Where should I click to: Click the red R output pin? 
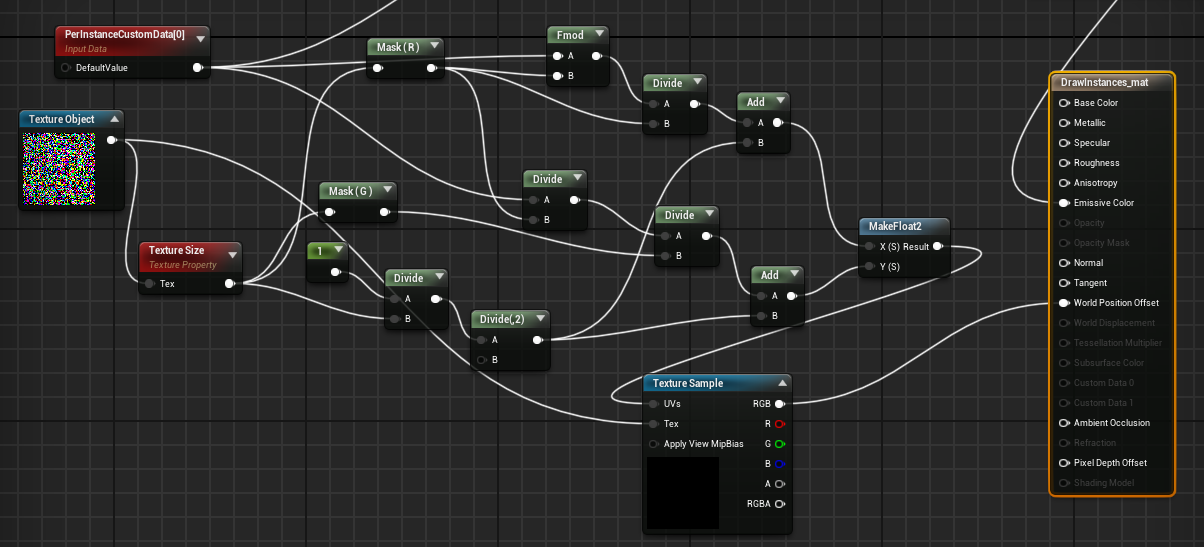coord(779,424)
